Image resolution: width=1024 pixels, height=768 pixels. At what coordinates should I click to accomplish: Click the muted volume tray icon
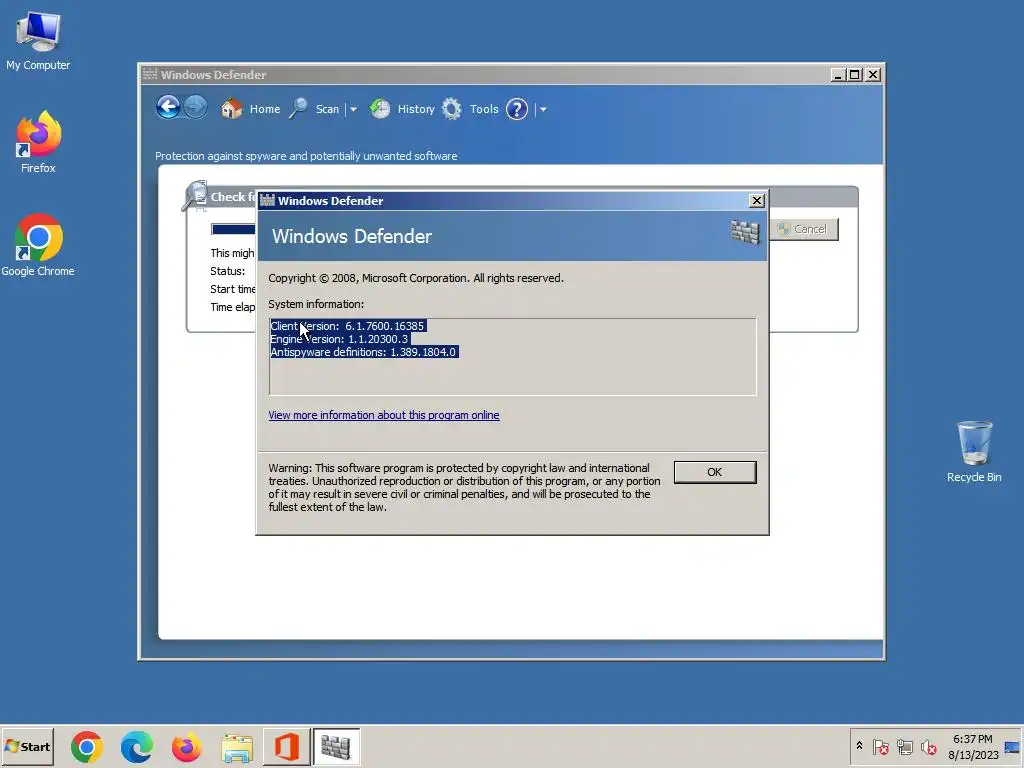[x=928, y=746]
